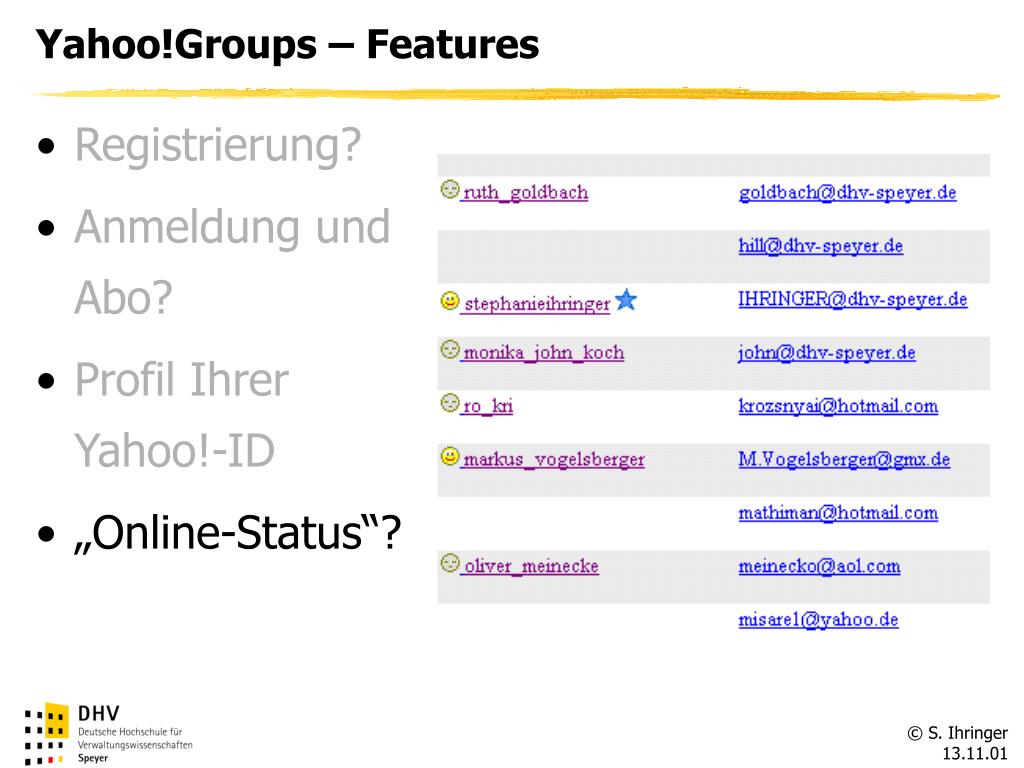
Task: Click the Deutsche Hochschule für Verwaltungswissenschaften text
Action: [x=135, y=738]
